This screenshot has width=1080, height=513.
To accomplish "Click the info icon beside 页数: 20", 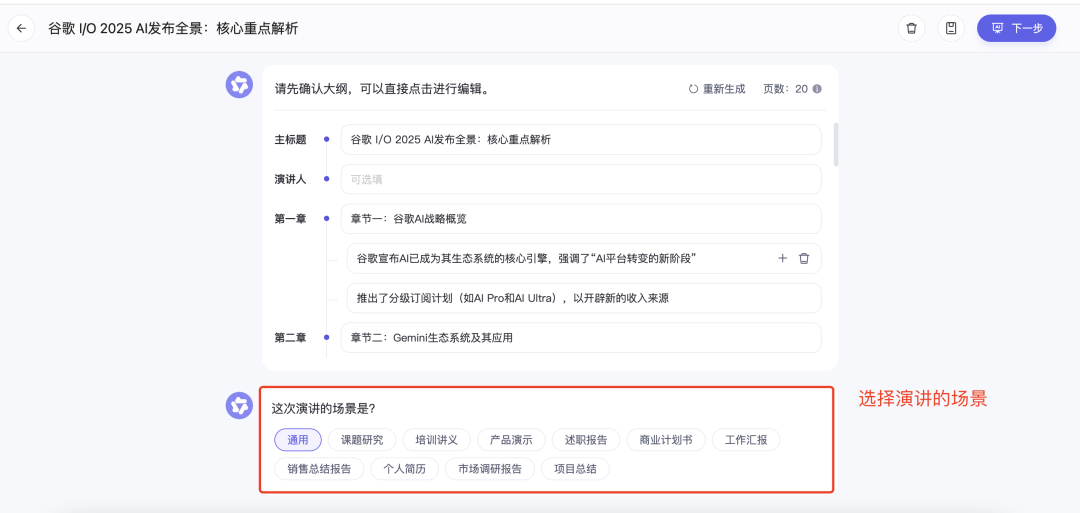I will point(817,89).
